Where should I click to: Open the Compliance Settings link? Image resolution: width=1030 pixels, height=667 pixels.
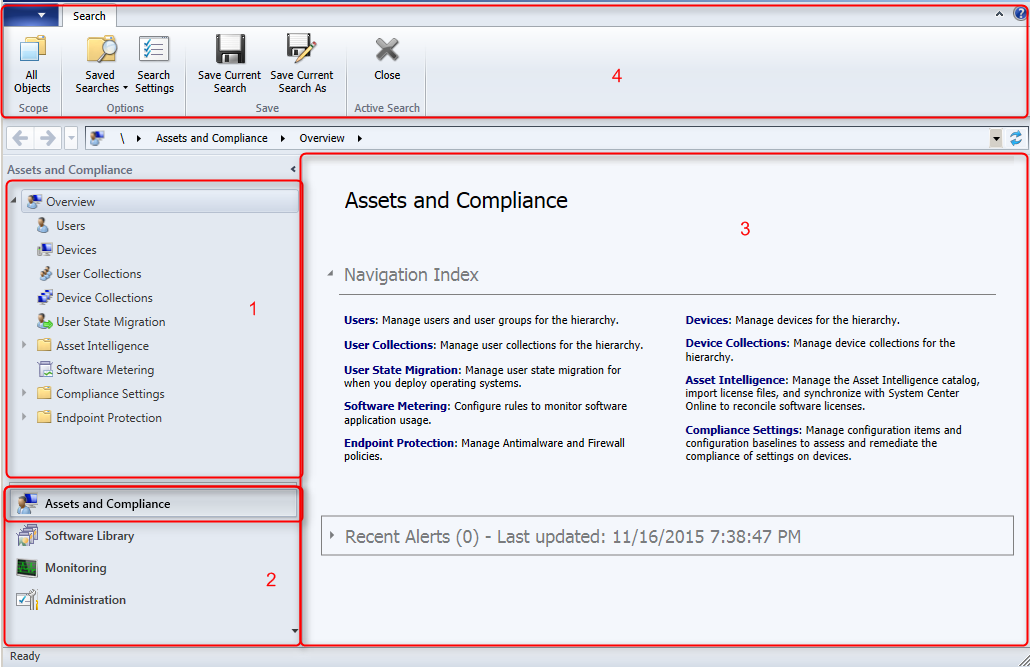tap(742, 430)
